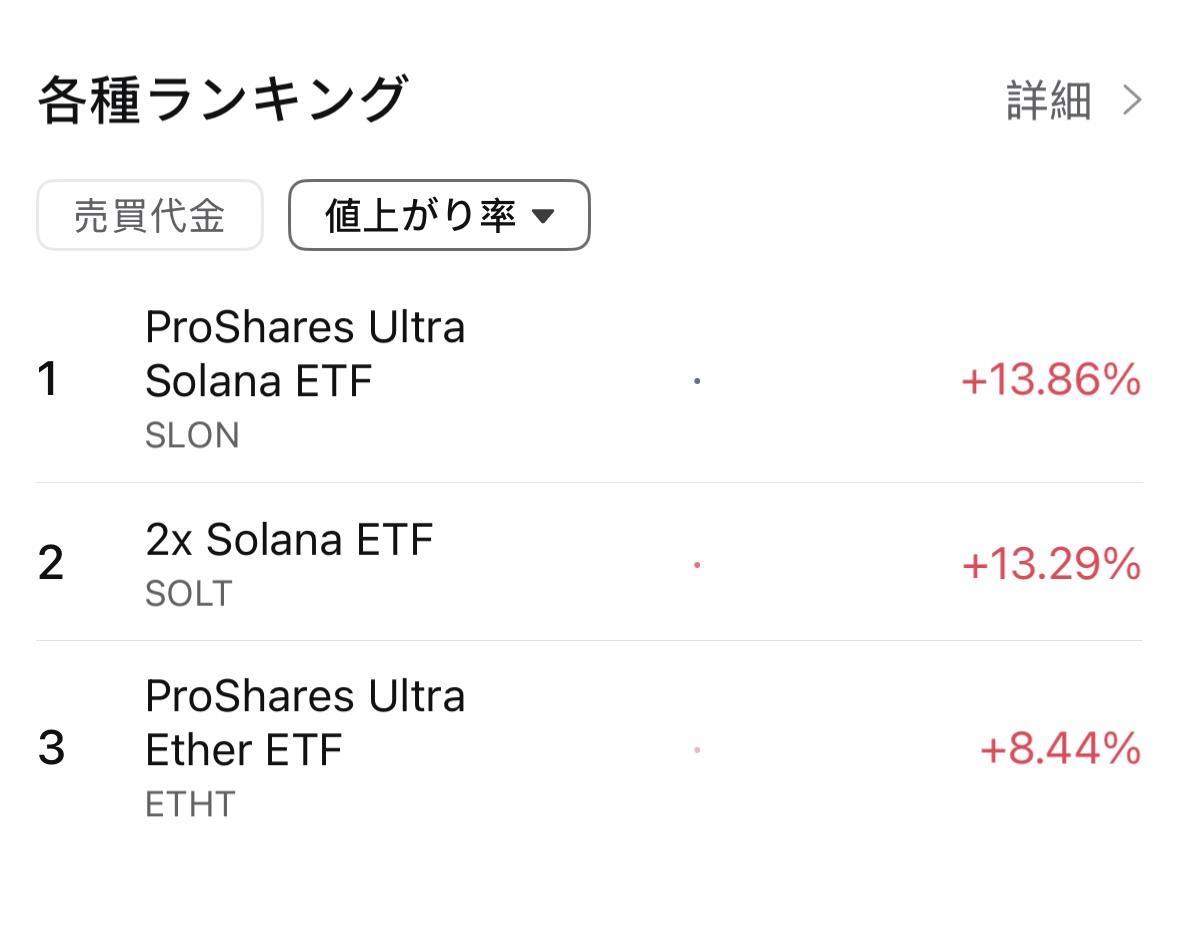
Task: Select the 売買代金 tab
Action: 150,215
